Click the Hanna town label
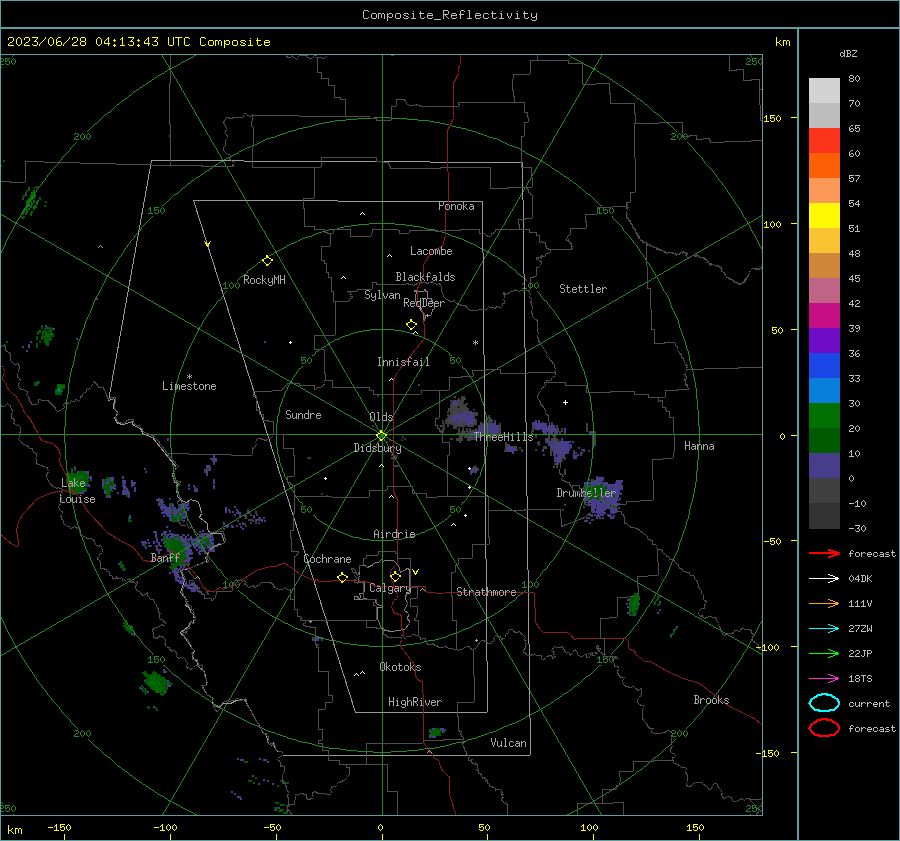 [699, 446]
